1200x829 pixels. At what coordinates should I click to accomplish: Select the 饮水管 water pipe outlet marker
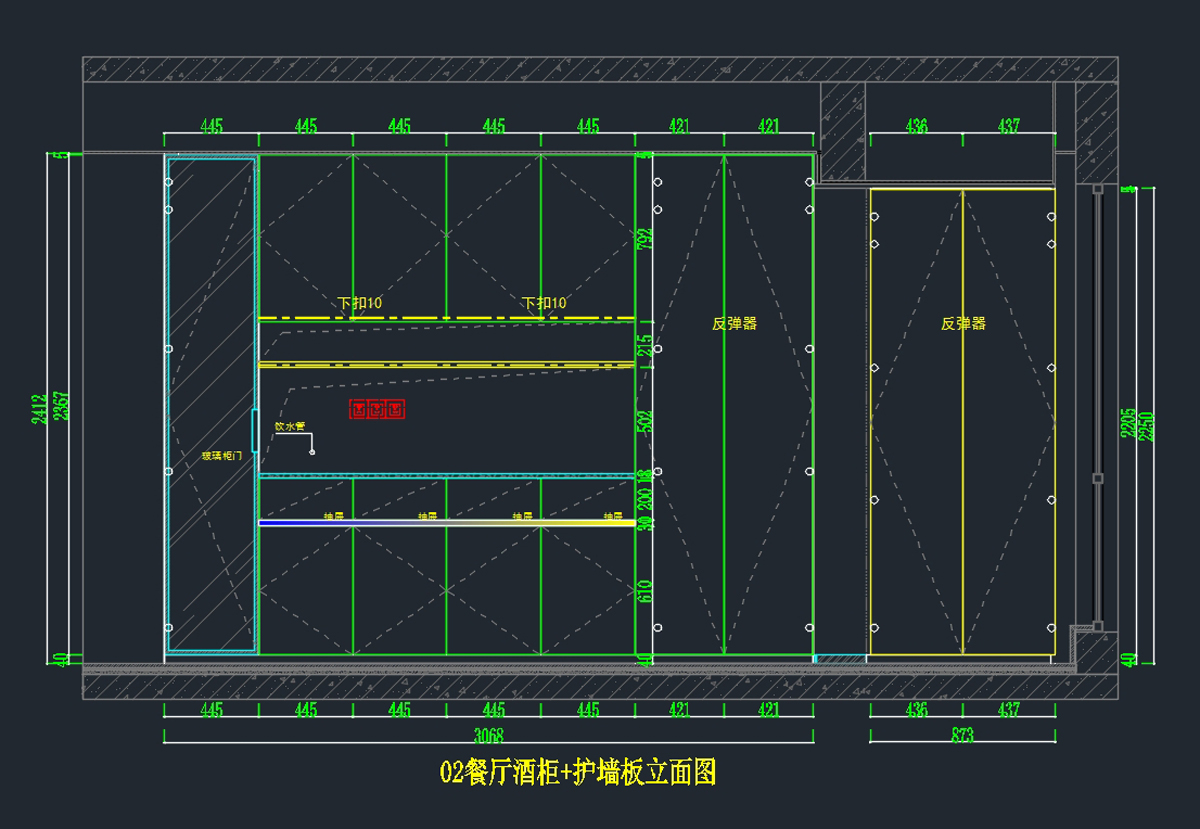point(312,452)
